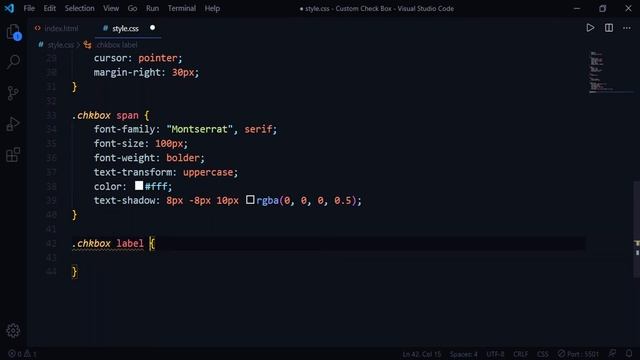Click the vertical editor scrollbar
The width and height of the screenshot is (640, 360).
click(637, 229)
